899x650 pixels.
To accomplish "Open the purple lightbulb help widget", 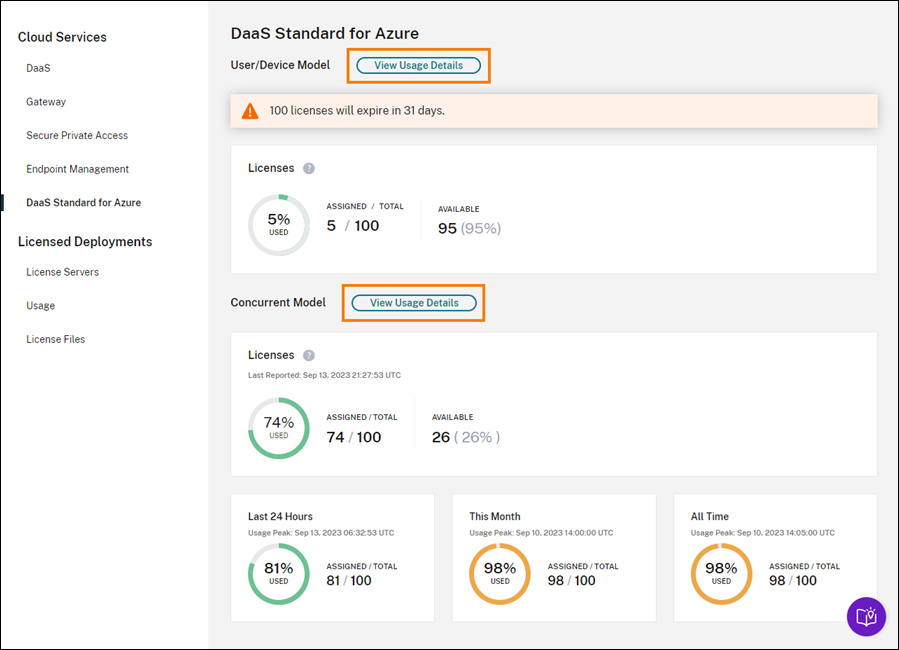I will pyautogui.click(x=866, y=616).
